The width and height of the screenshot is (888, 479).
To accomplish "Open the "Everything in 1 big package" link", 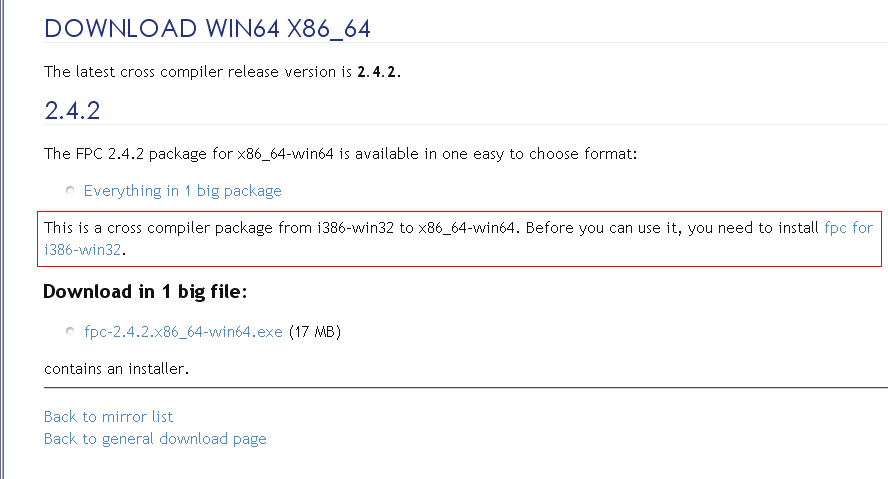I will click(x=182, y=191).
